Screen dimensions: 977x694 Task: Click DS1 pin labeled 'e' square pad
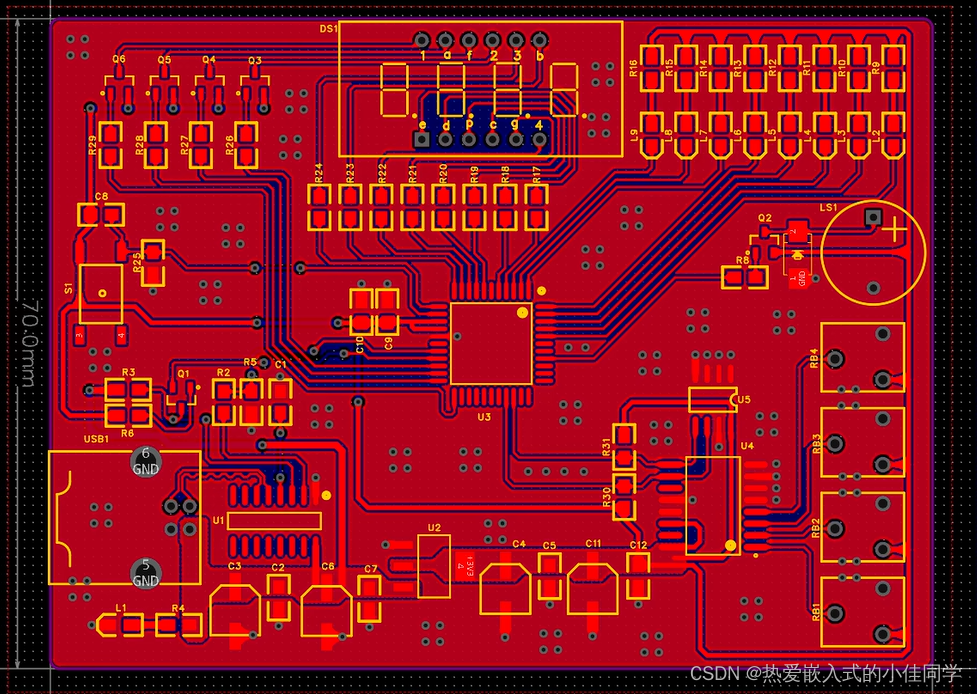422,140
